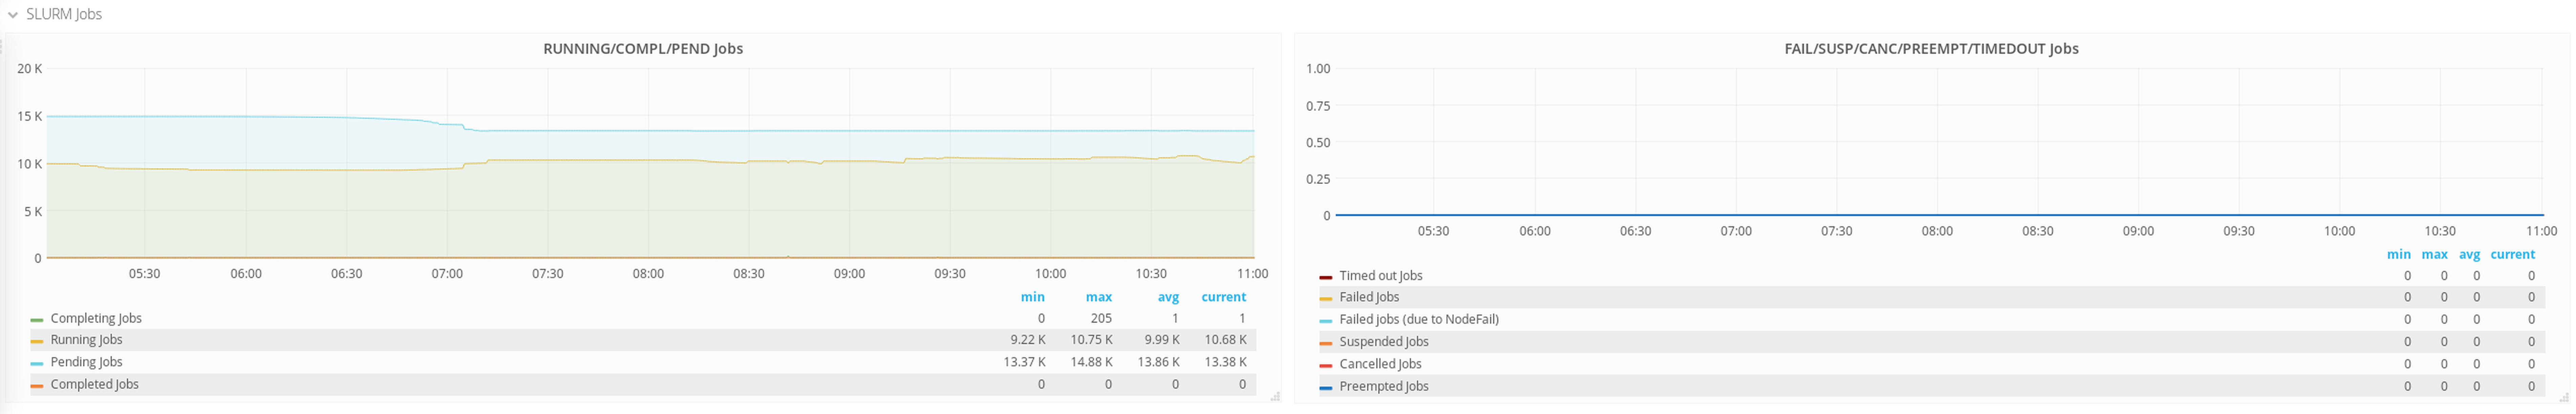Toggle Failed jobs (due to NodeFail) series

click(x=1418, y=319)
